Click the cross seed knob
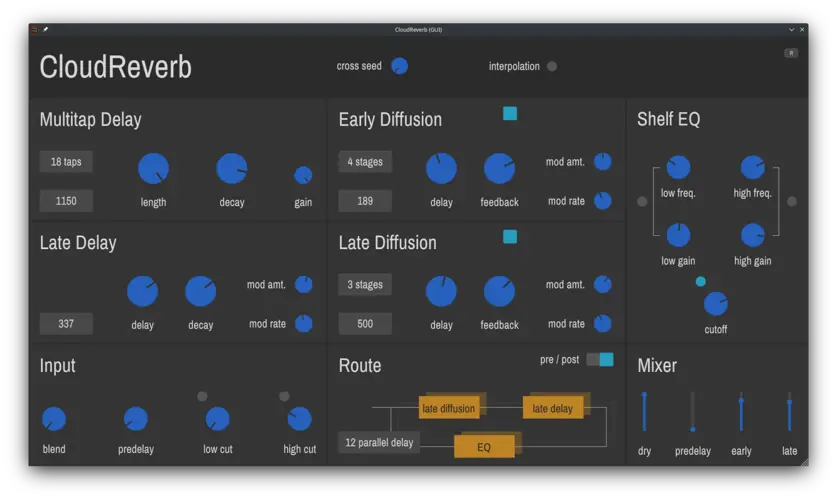This screenshot has height=500, width=837. click(x=399, y=66)
